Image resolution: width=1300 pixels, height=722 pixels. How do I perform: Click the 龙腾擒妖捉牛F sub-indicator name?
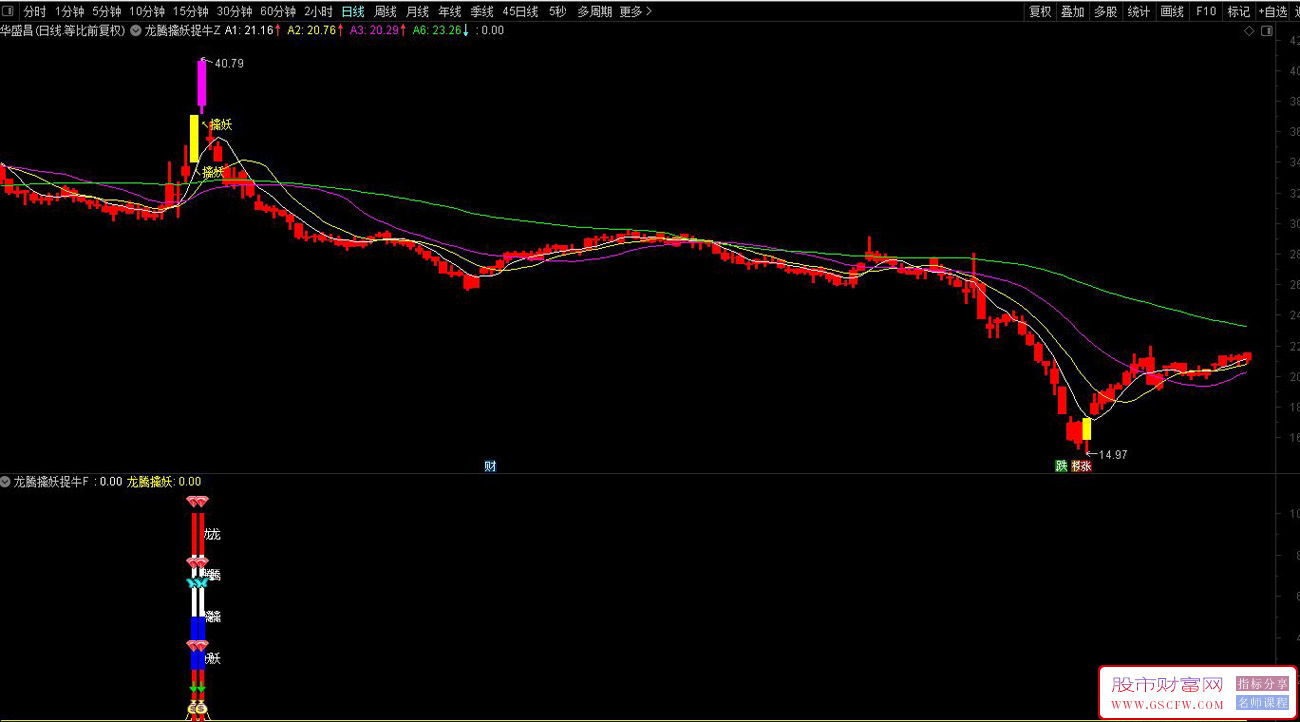pyautogui.click(x=52, y=482)
